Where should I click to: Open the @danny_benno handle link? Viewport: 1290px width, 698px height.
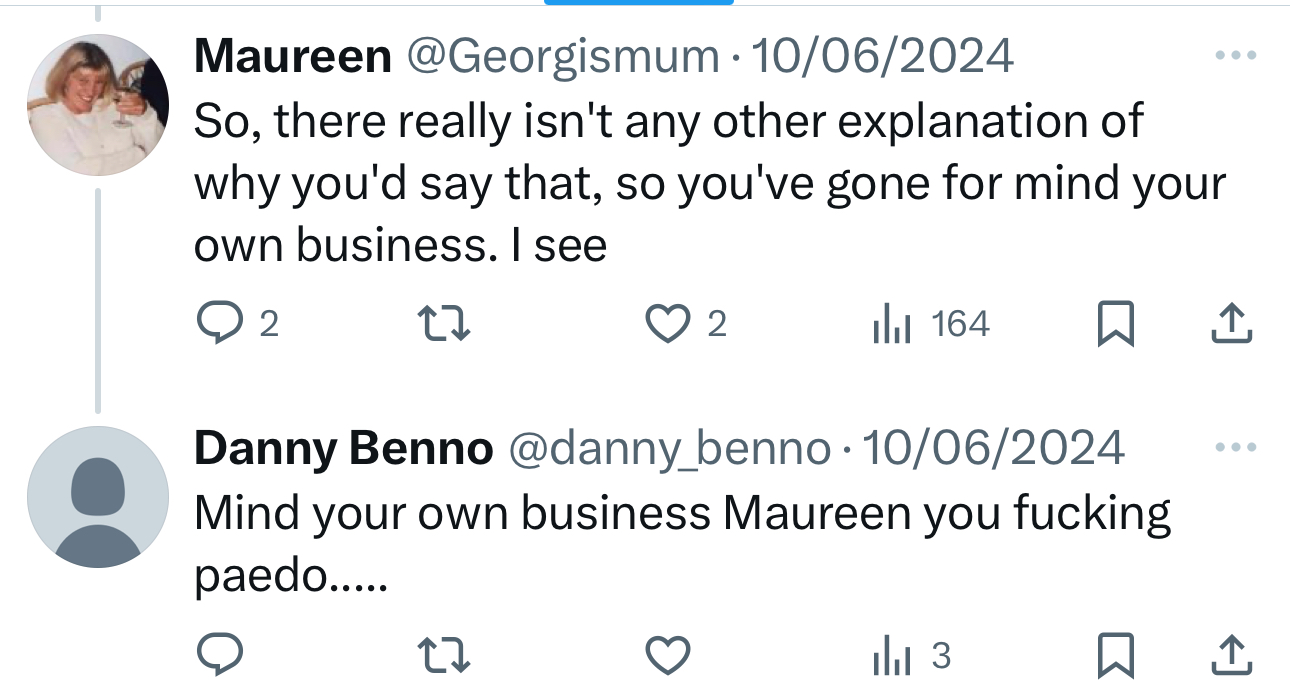[669, 449]
